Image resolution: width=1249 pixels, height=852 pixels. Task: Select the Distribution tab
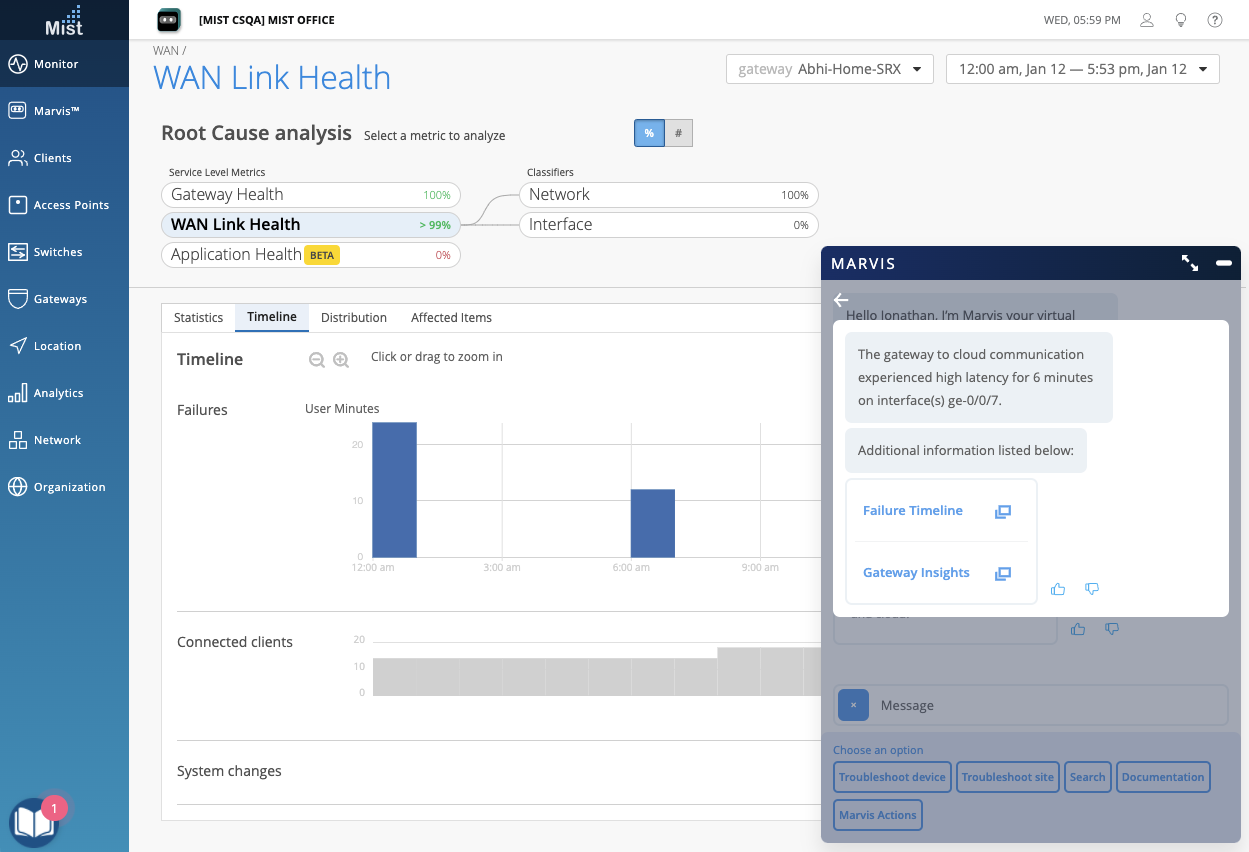pos(354,318)
